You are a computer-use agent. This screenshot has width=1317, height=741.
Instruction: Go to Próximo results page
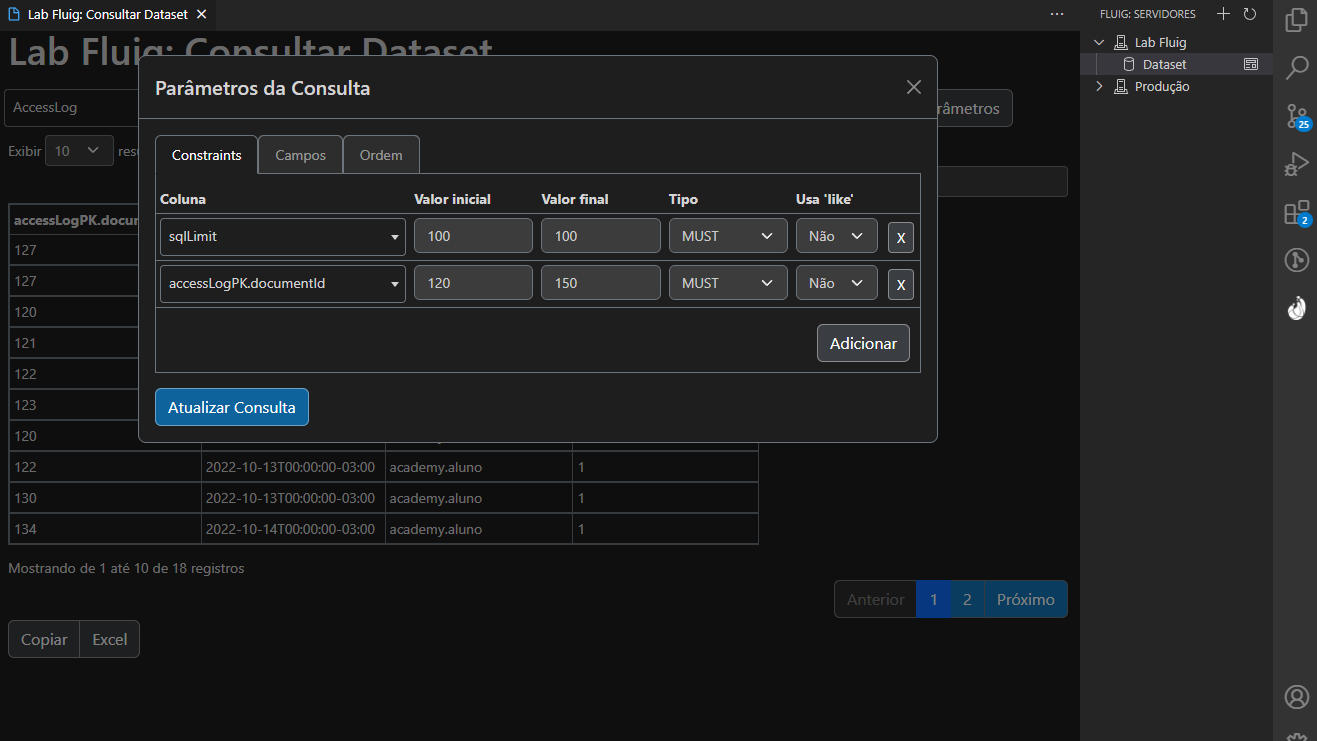tap(1026, 599)
